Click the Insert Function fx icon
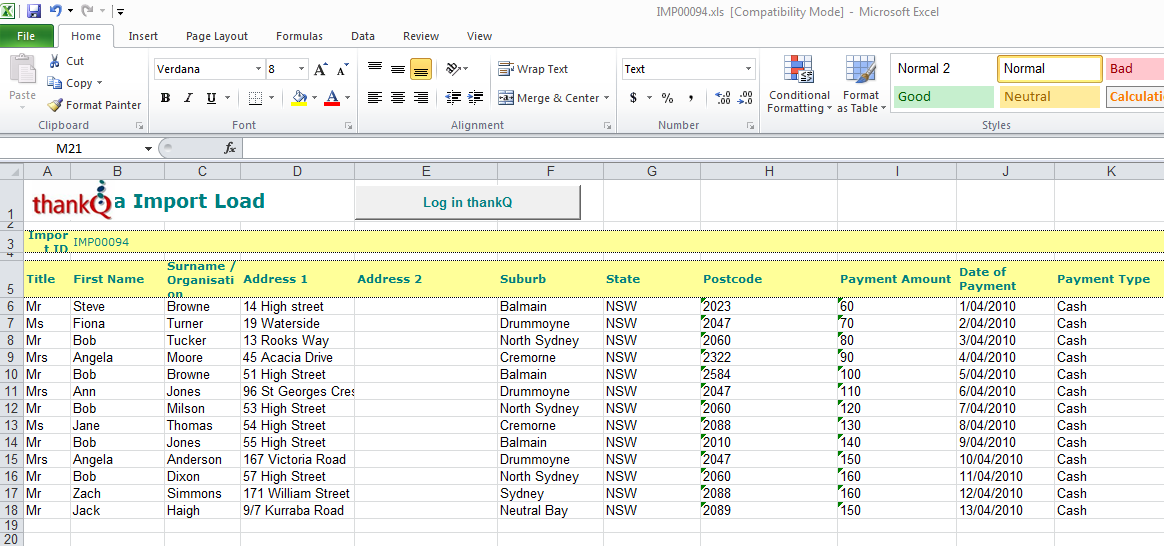This screenshot has width=1164, height=546. [230, 148]
